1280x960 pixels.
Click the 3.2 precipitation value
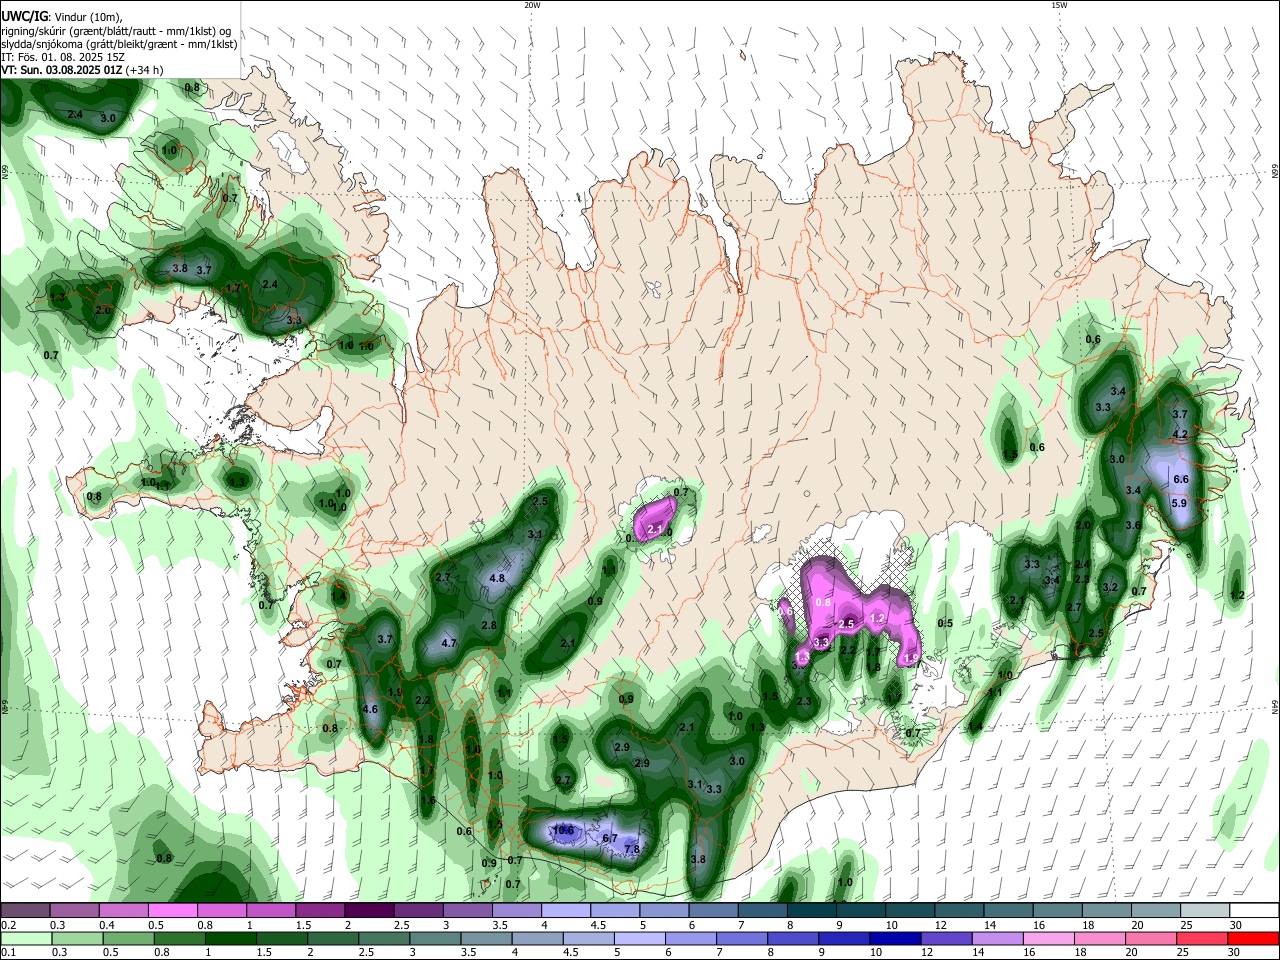pos(1110,588)
